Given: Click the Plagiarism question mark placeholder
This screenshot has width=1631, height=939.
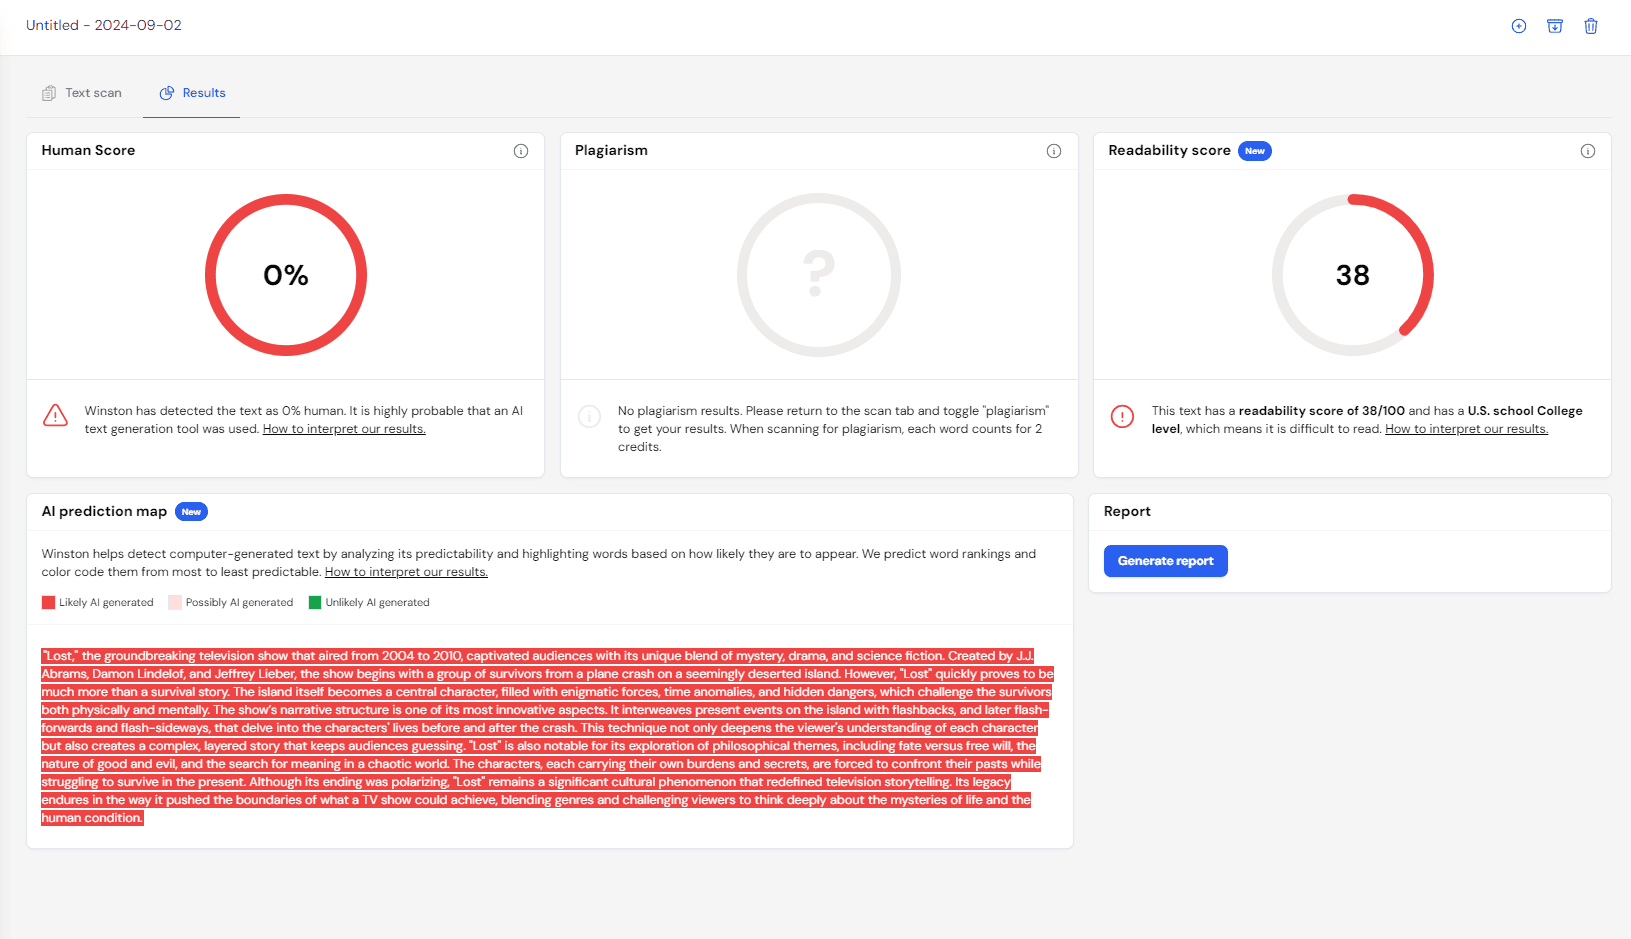Looking at the screenshot, I should click(818, 275).
